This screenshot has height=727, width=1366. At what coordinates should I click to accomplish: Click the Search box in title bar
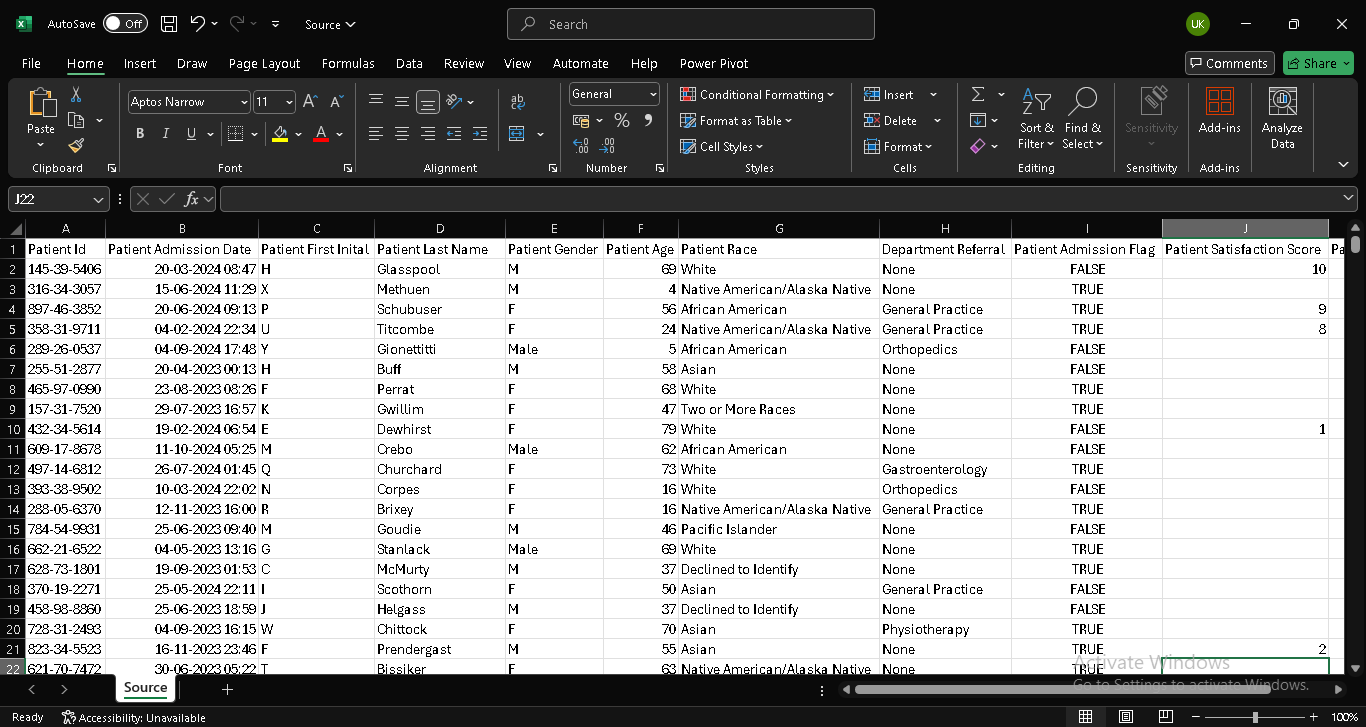pyautogui.click(x=690, y=24)
